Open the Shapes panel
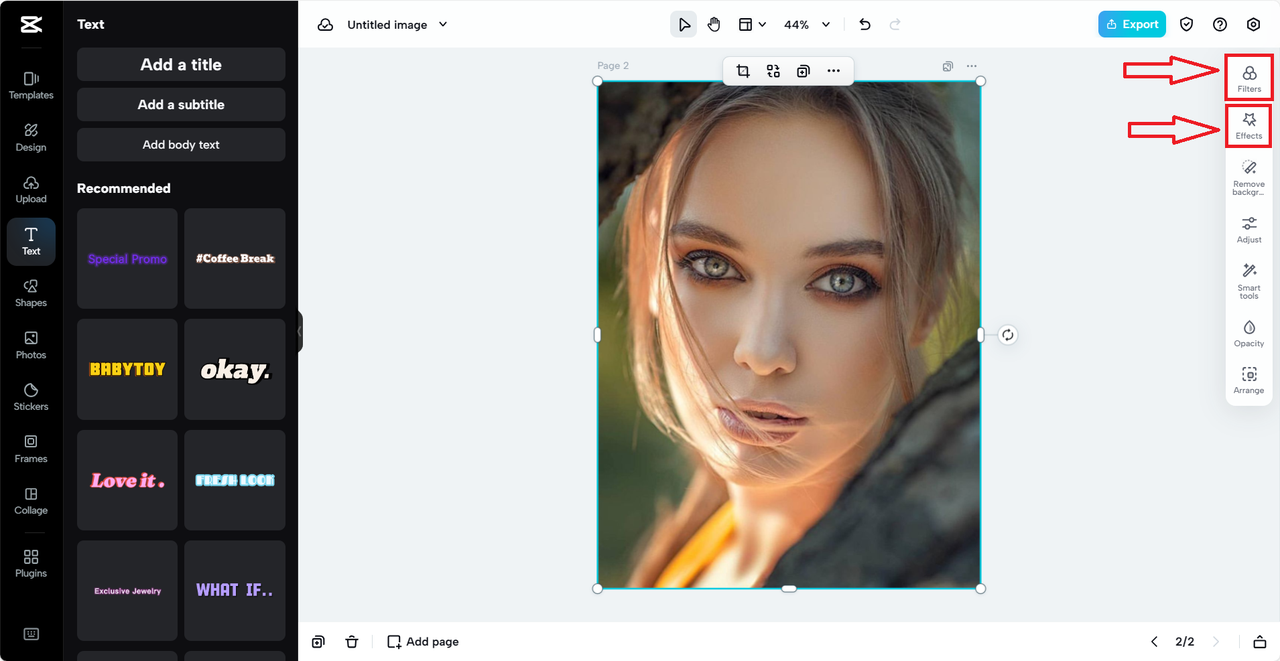Viewport: 1280px width, 661px height. (x=31, y=293)
